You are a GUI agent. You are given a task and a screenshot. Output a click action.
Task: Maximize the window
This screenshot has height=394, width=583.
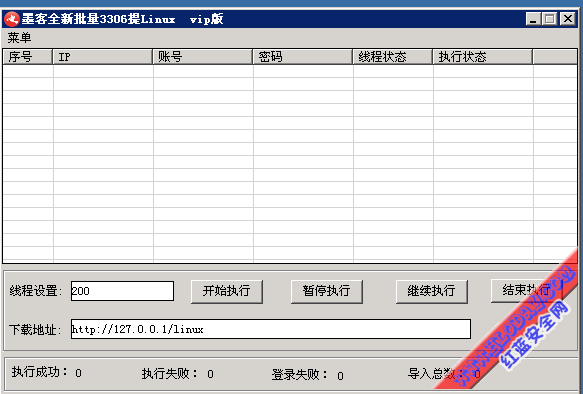[550, 19]
